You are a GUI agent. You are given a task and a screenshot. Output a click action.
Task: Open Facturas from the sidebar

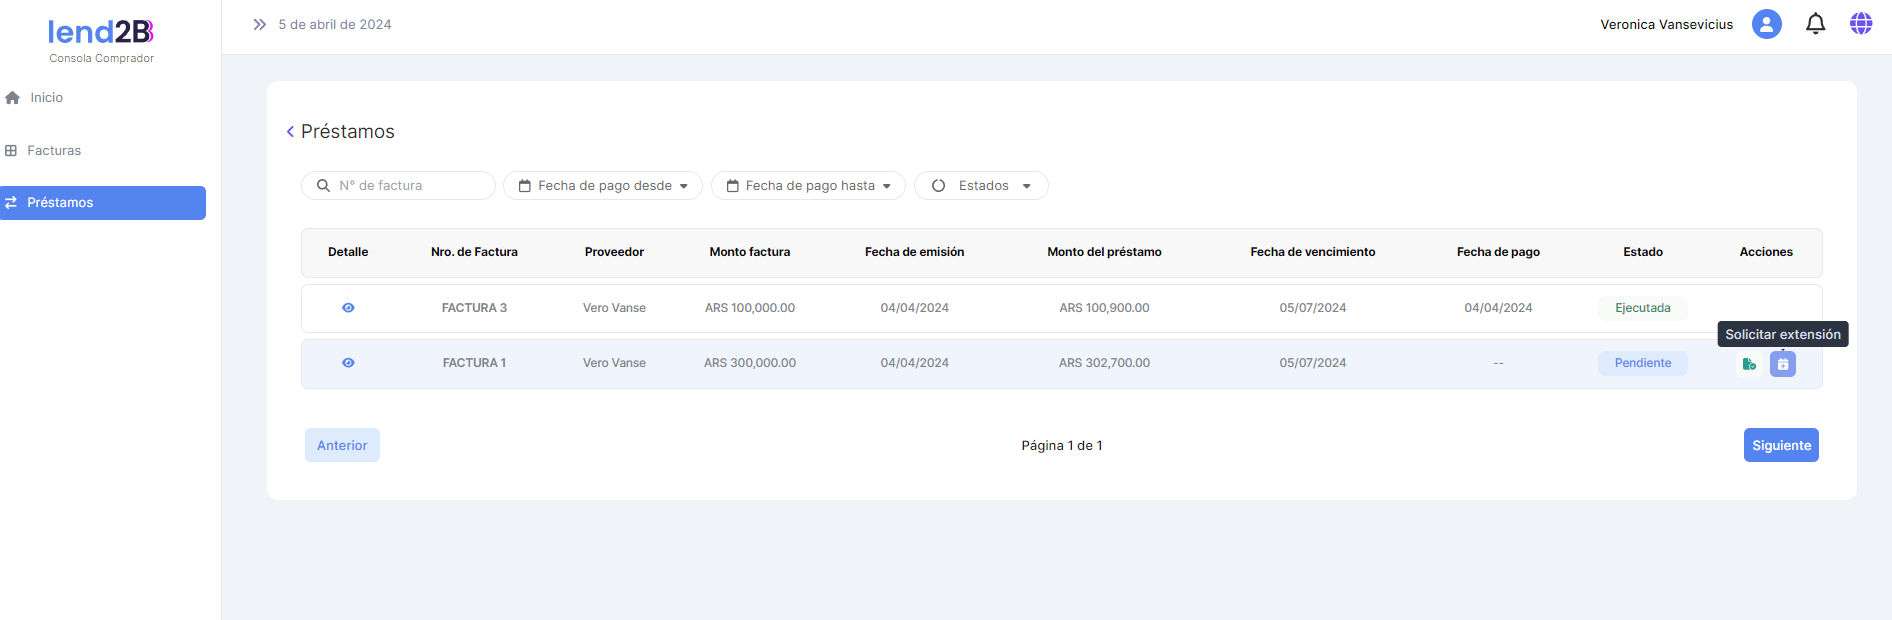click(53, 151)
